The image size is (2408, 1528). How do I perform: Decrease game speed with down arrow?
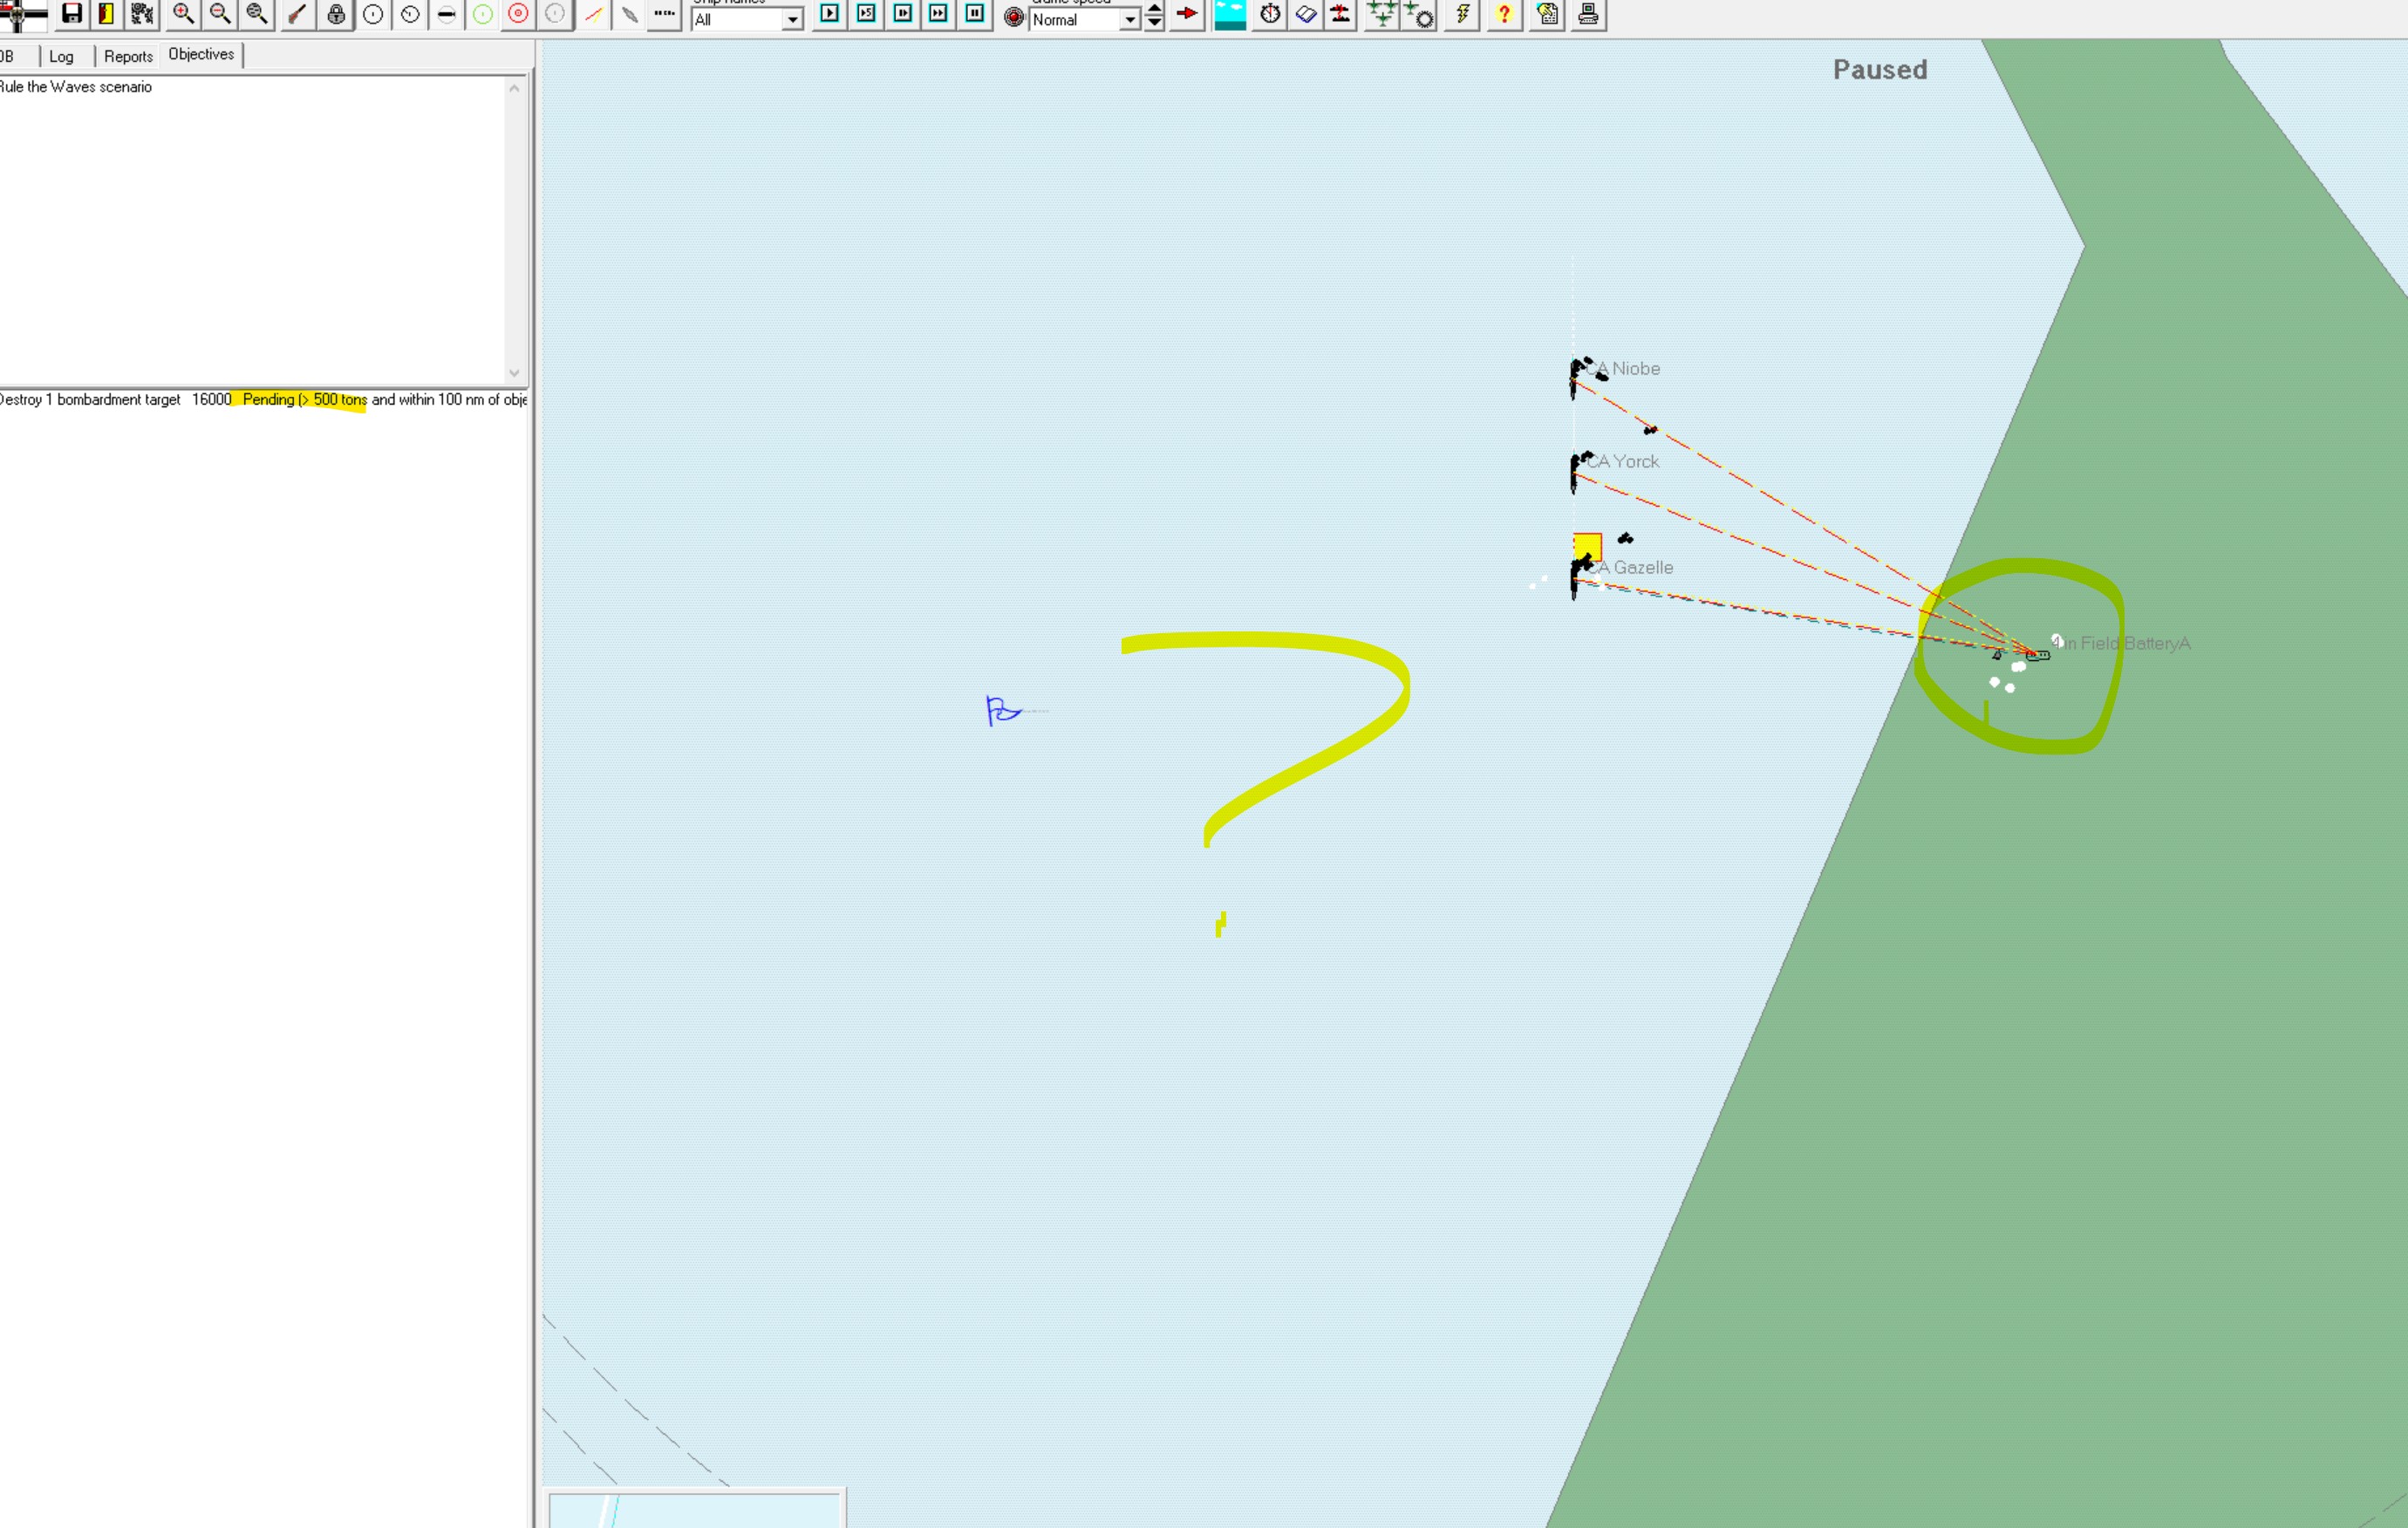click(1154, 23)
